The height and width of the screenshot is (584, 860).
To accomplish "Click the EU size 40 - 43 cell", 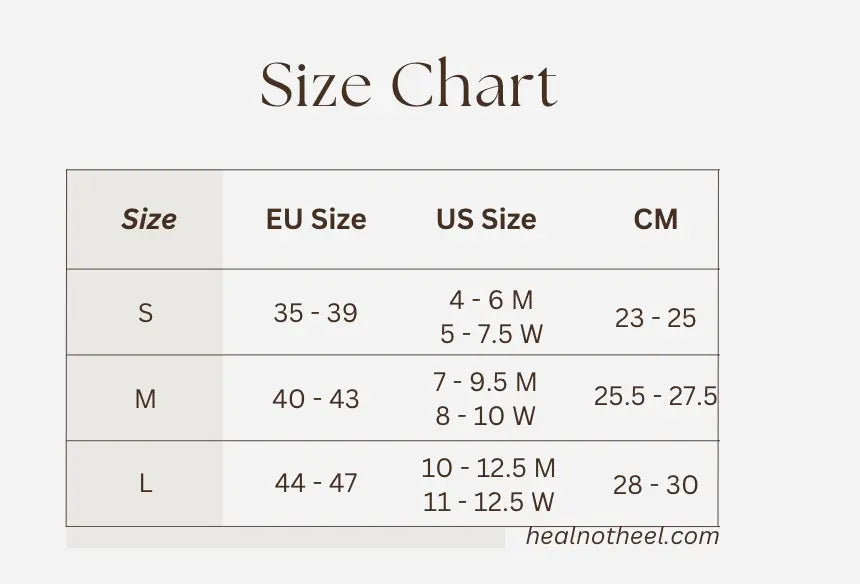I will click(315, 399).
